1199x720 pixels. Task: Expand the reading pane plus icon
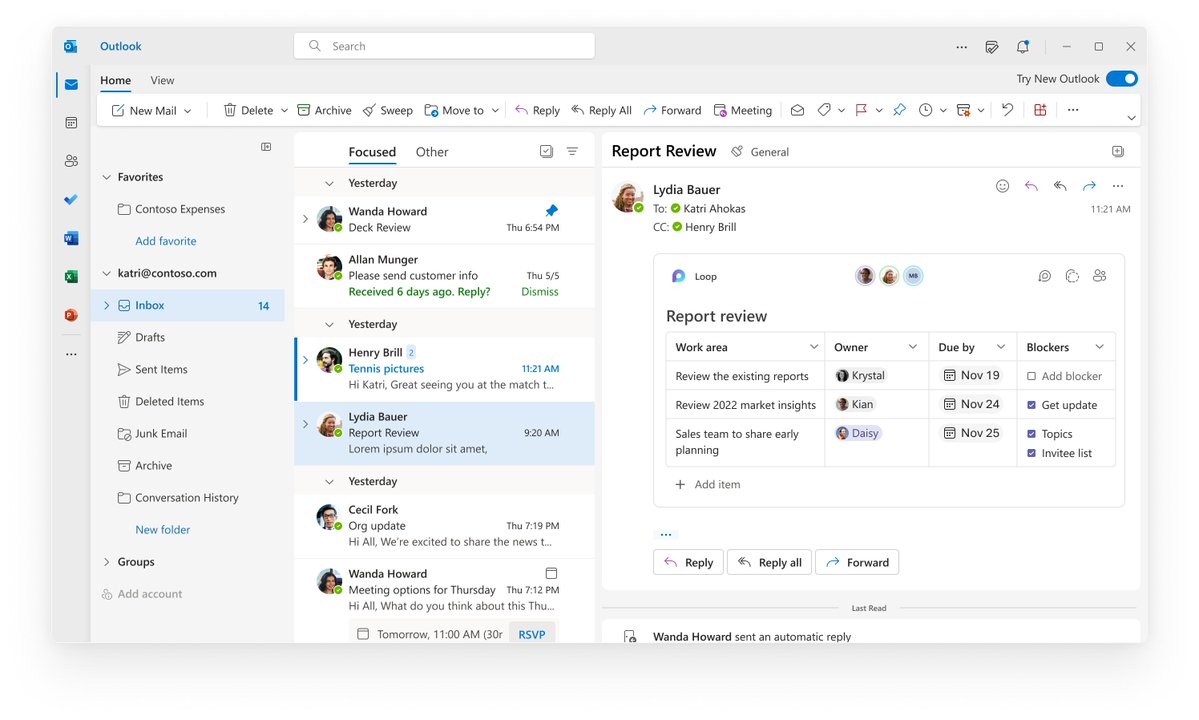point(1118,151)
